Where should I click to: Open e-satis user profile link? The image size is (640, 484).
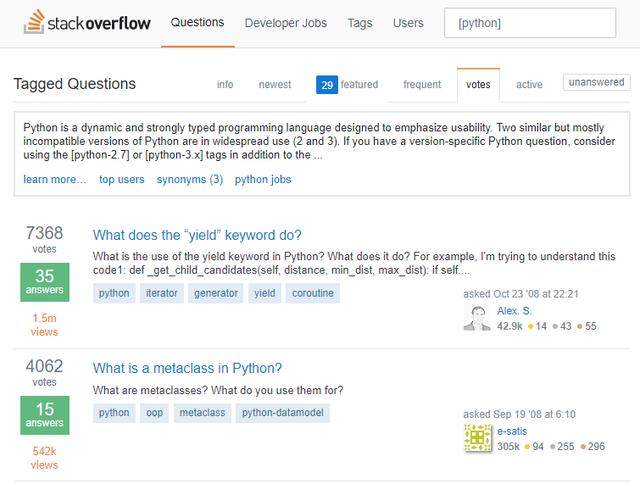click(512, 431)
